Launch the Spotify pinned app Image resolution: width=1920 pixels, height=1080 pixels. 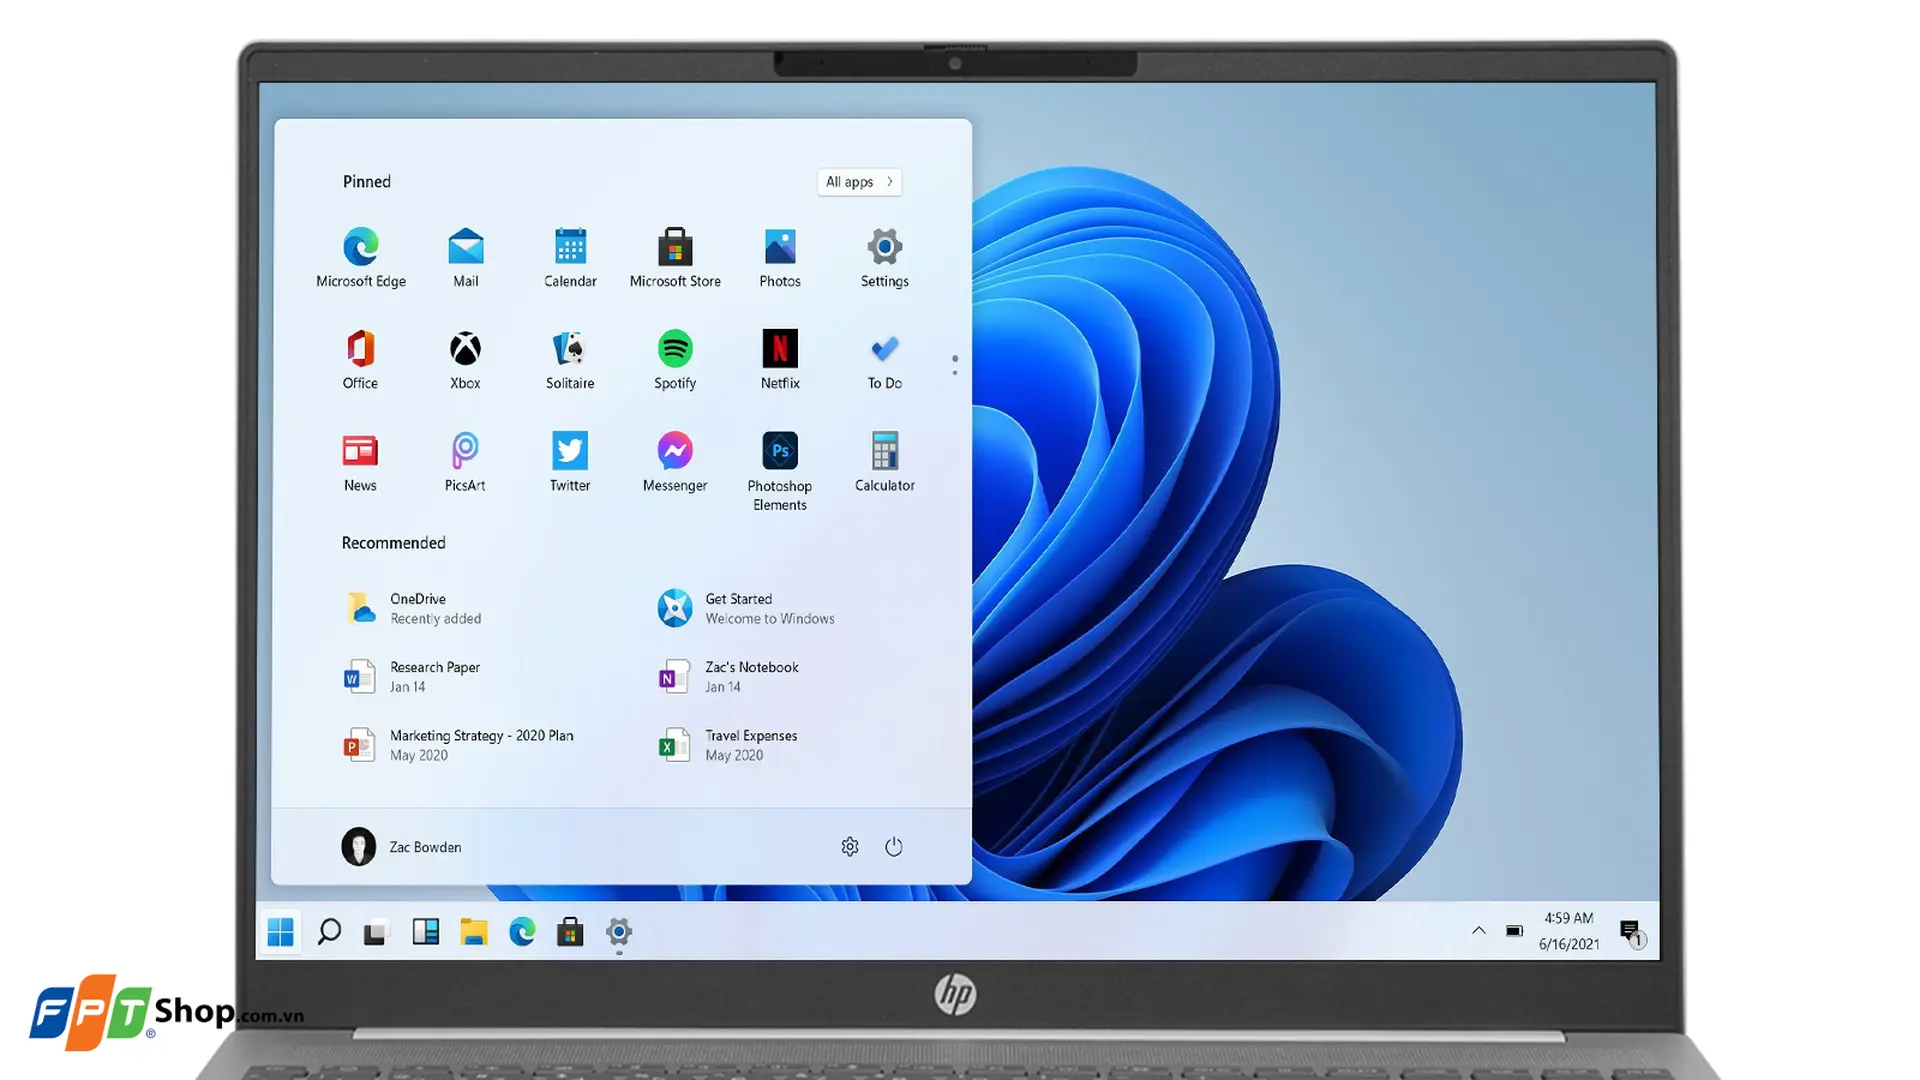click(x=675, y=349)
